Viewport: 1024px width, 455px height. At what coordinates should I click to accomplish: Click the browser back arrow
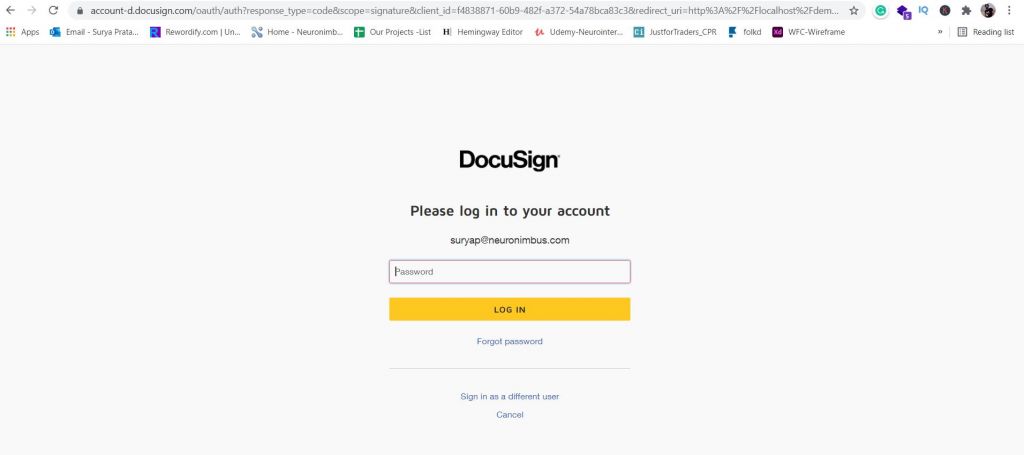(10, 10)
